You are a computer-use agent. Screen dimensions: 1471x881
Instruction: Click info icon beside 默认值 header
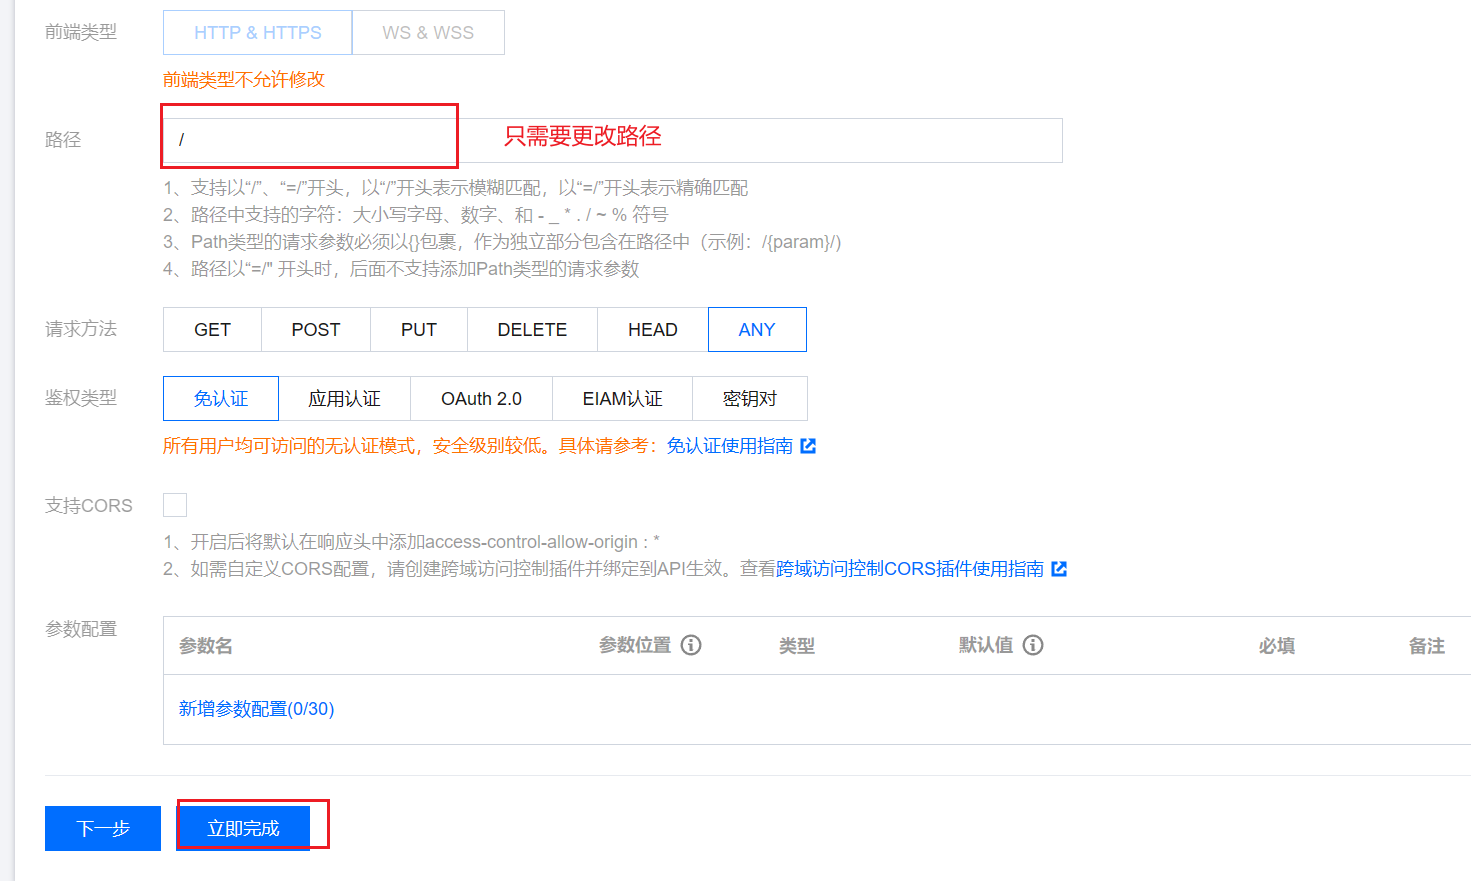coord(1033,645)
